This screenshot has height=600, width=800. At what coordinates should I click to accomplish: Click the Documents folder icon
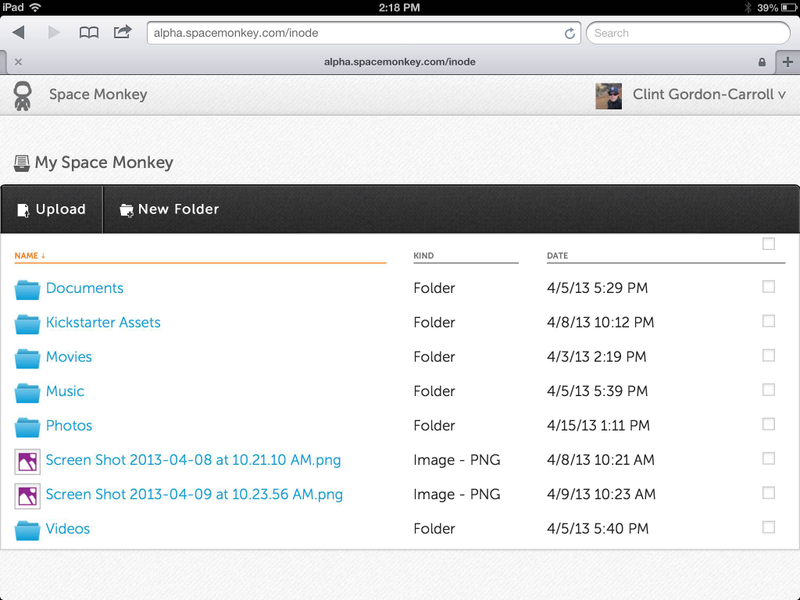click(x=27, y=289)
